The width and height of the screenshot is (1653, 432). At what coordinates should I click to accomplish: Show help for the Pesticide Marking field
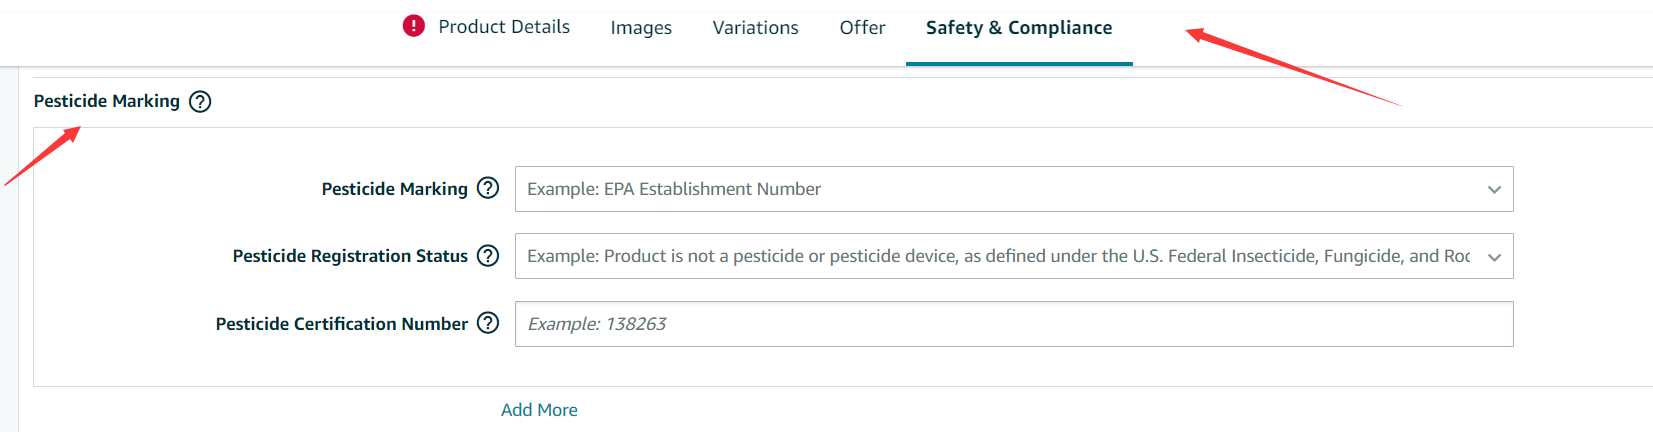coord(488,188)
